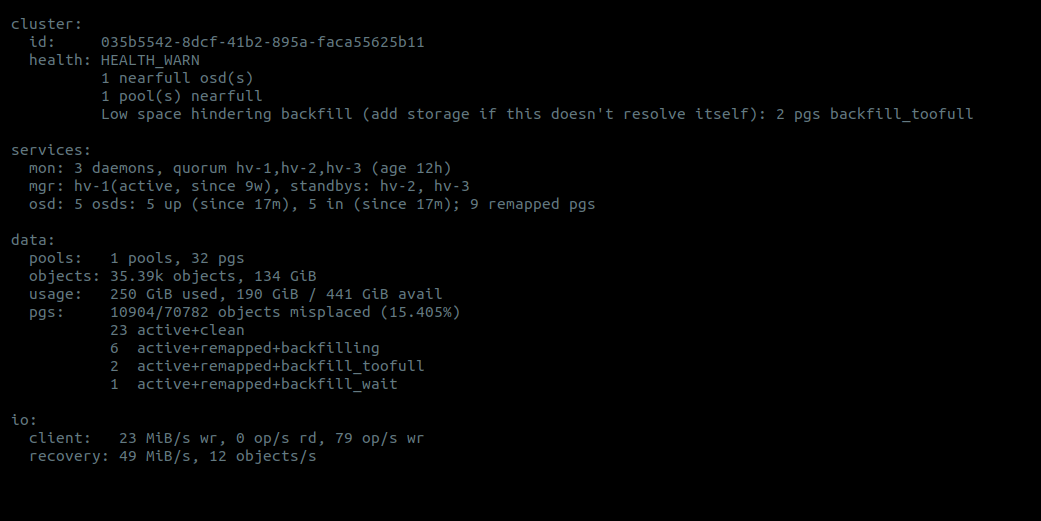The height and width of the screenshot is (521, 1041).
Task: Click the '1 pool(s) nearfull' warning line
Action: (181, 96)
